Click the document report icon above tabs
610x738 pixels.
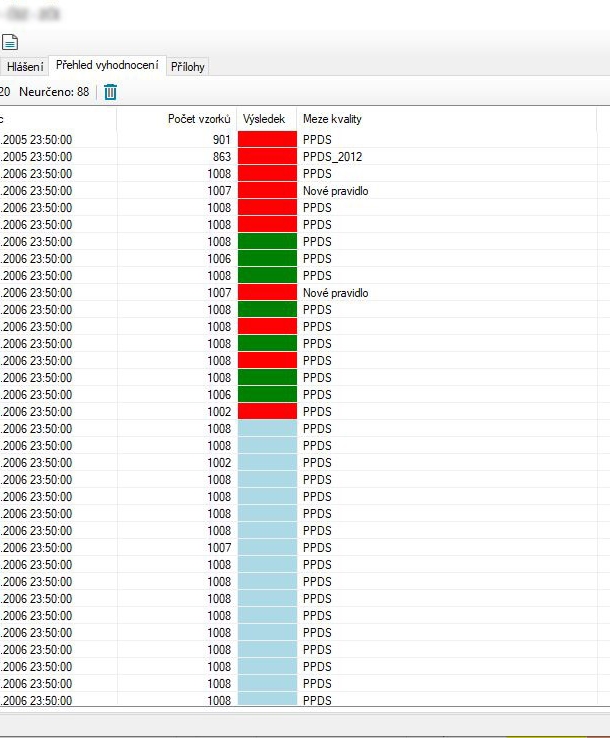point(10,42)
